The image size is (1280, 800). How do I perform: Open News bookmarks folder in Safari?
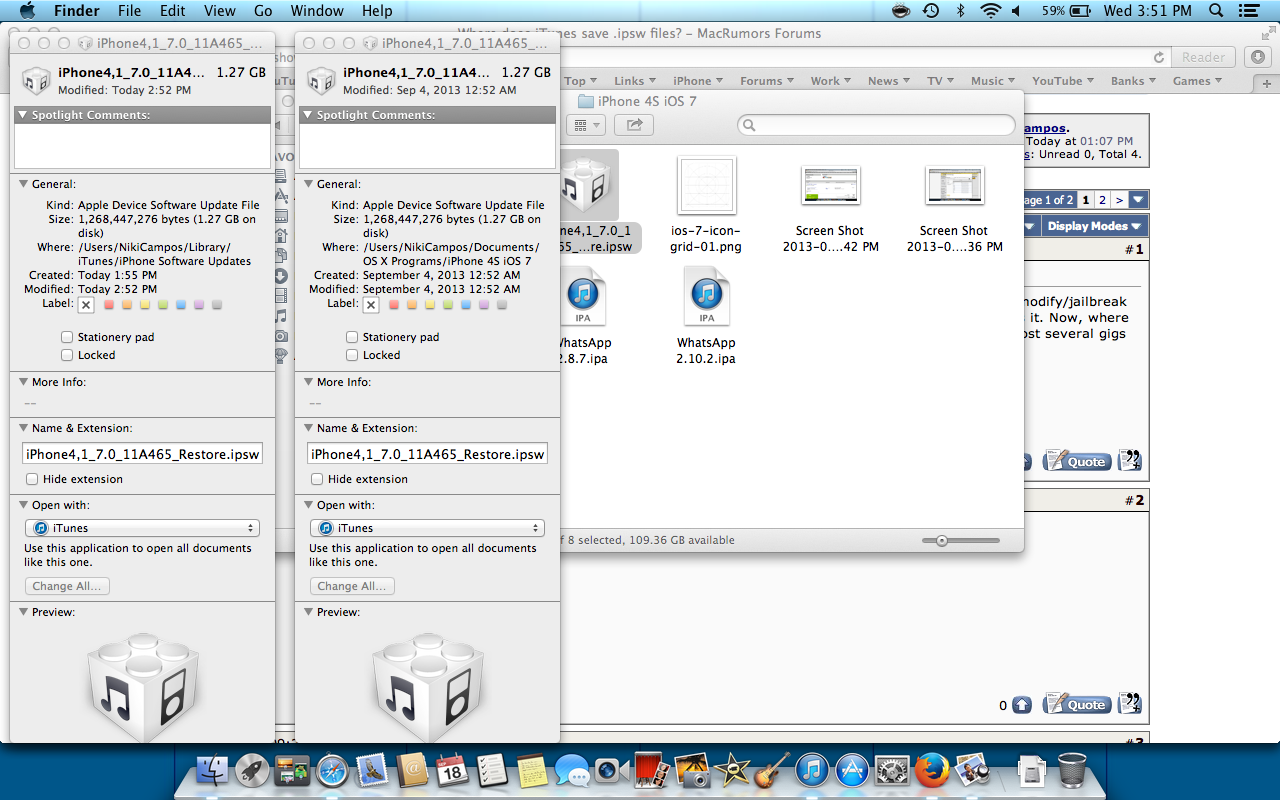[x=888, y=81]
